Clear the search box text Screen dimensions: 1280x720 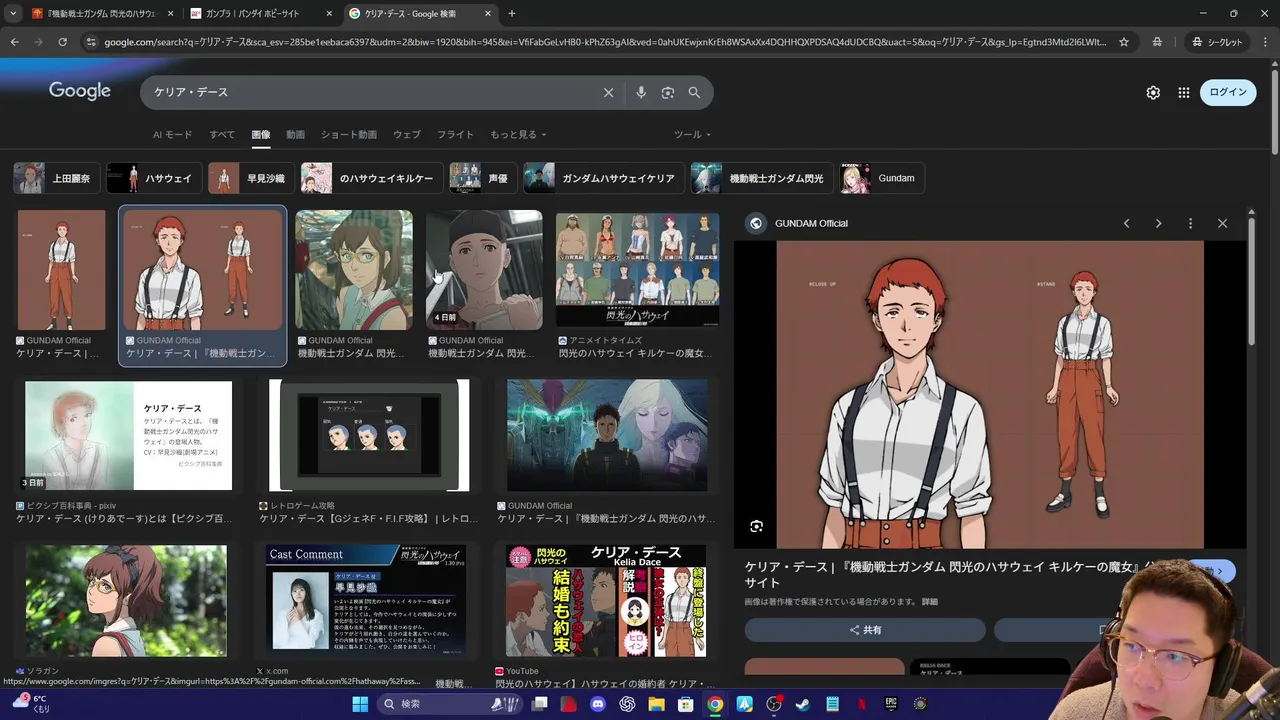tap(608, 92)
